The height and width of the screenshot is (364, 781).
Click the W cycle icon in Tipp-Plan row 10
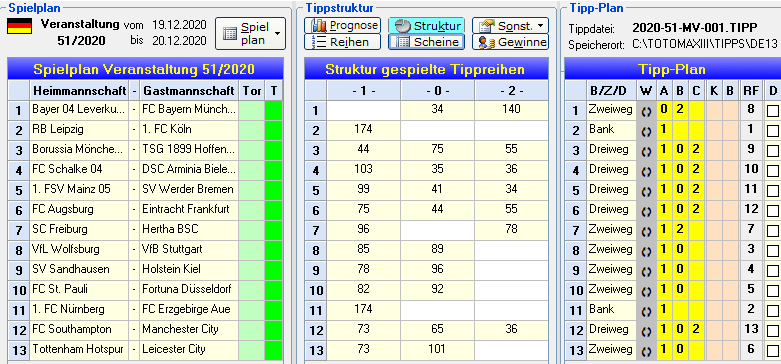tap(647, 291)
